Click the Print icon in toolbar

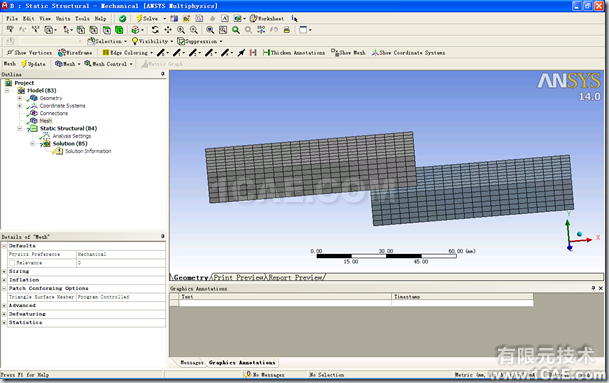coord(287,30)
